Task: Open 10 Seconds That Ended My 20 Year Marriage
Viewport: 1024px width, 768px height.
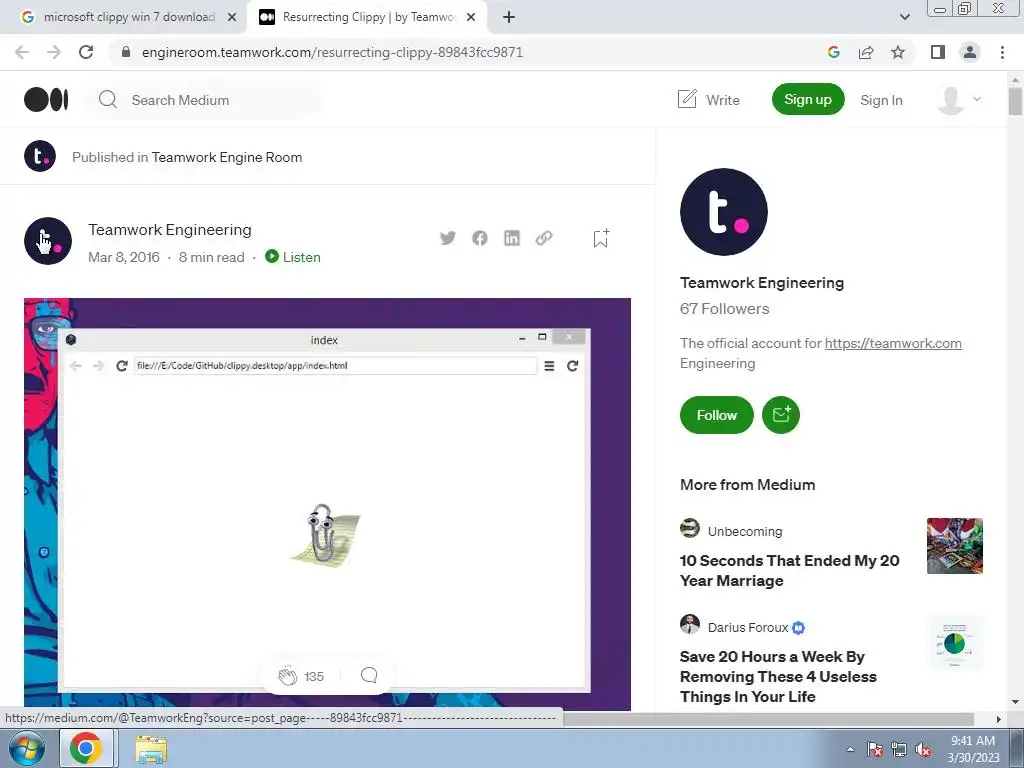Action: 790,571
